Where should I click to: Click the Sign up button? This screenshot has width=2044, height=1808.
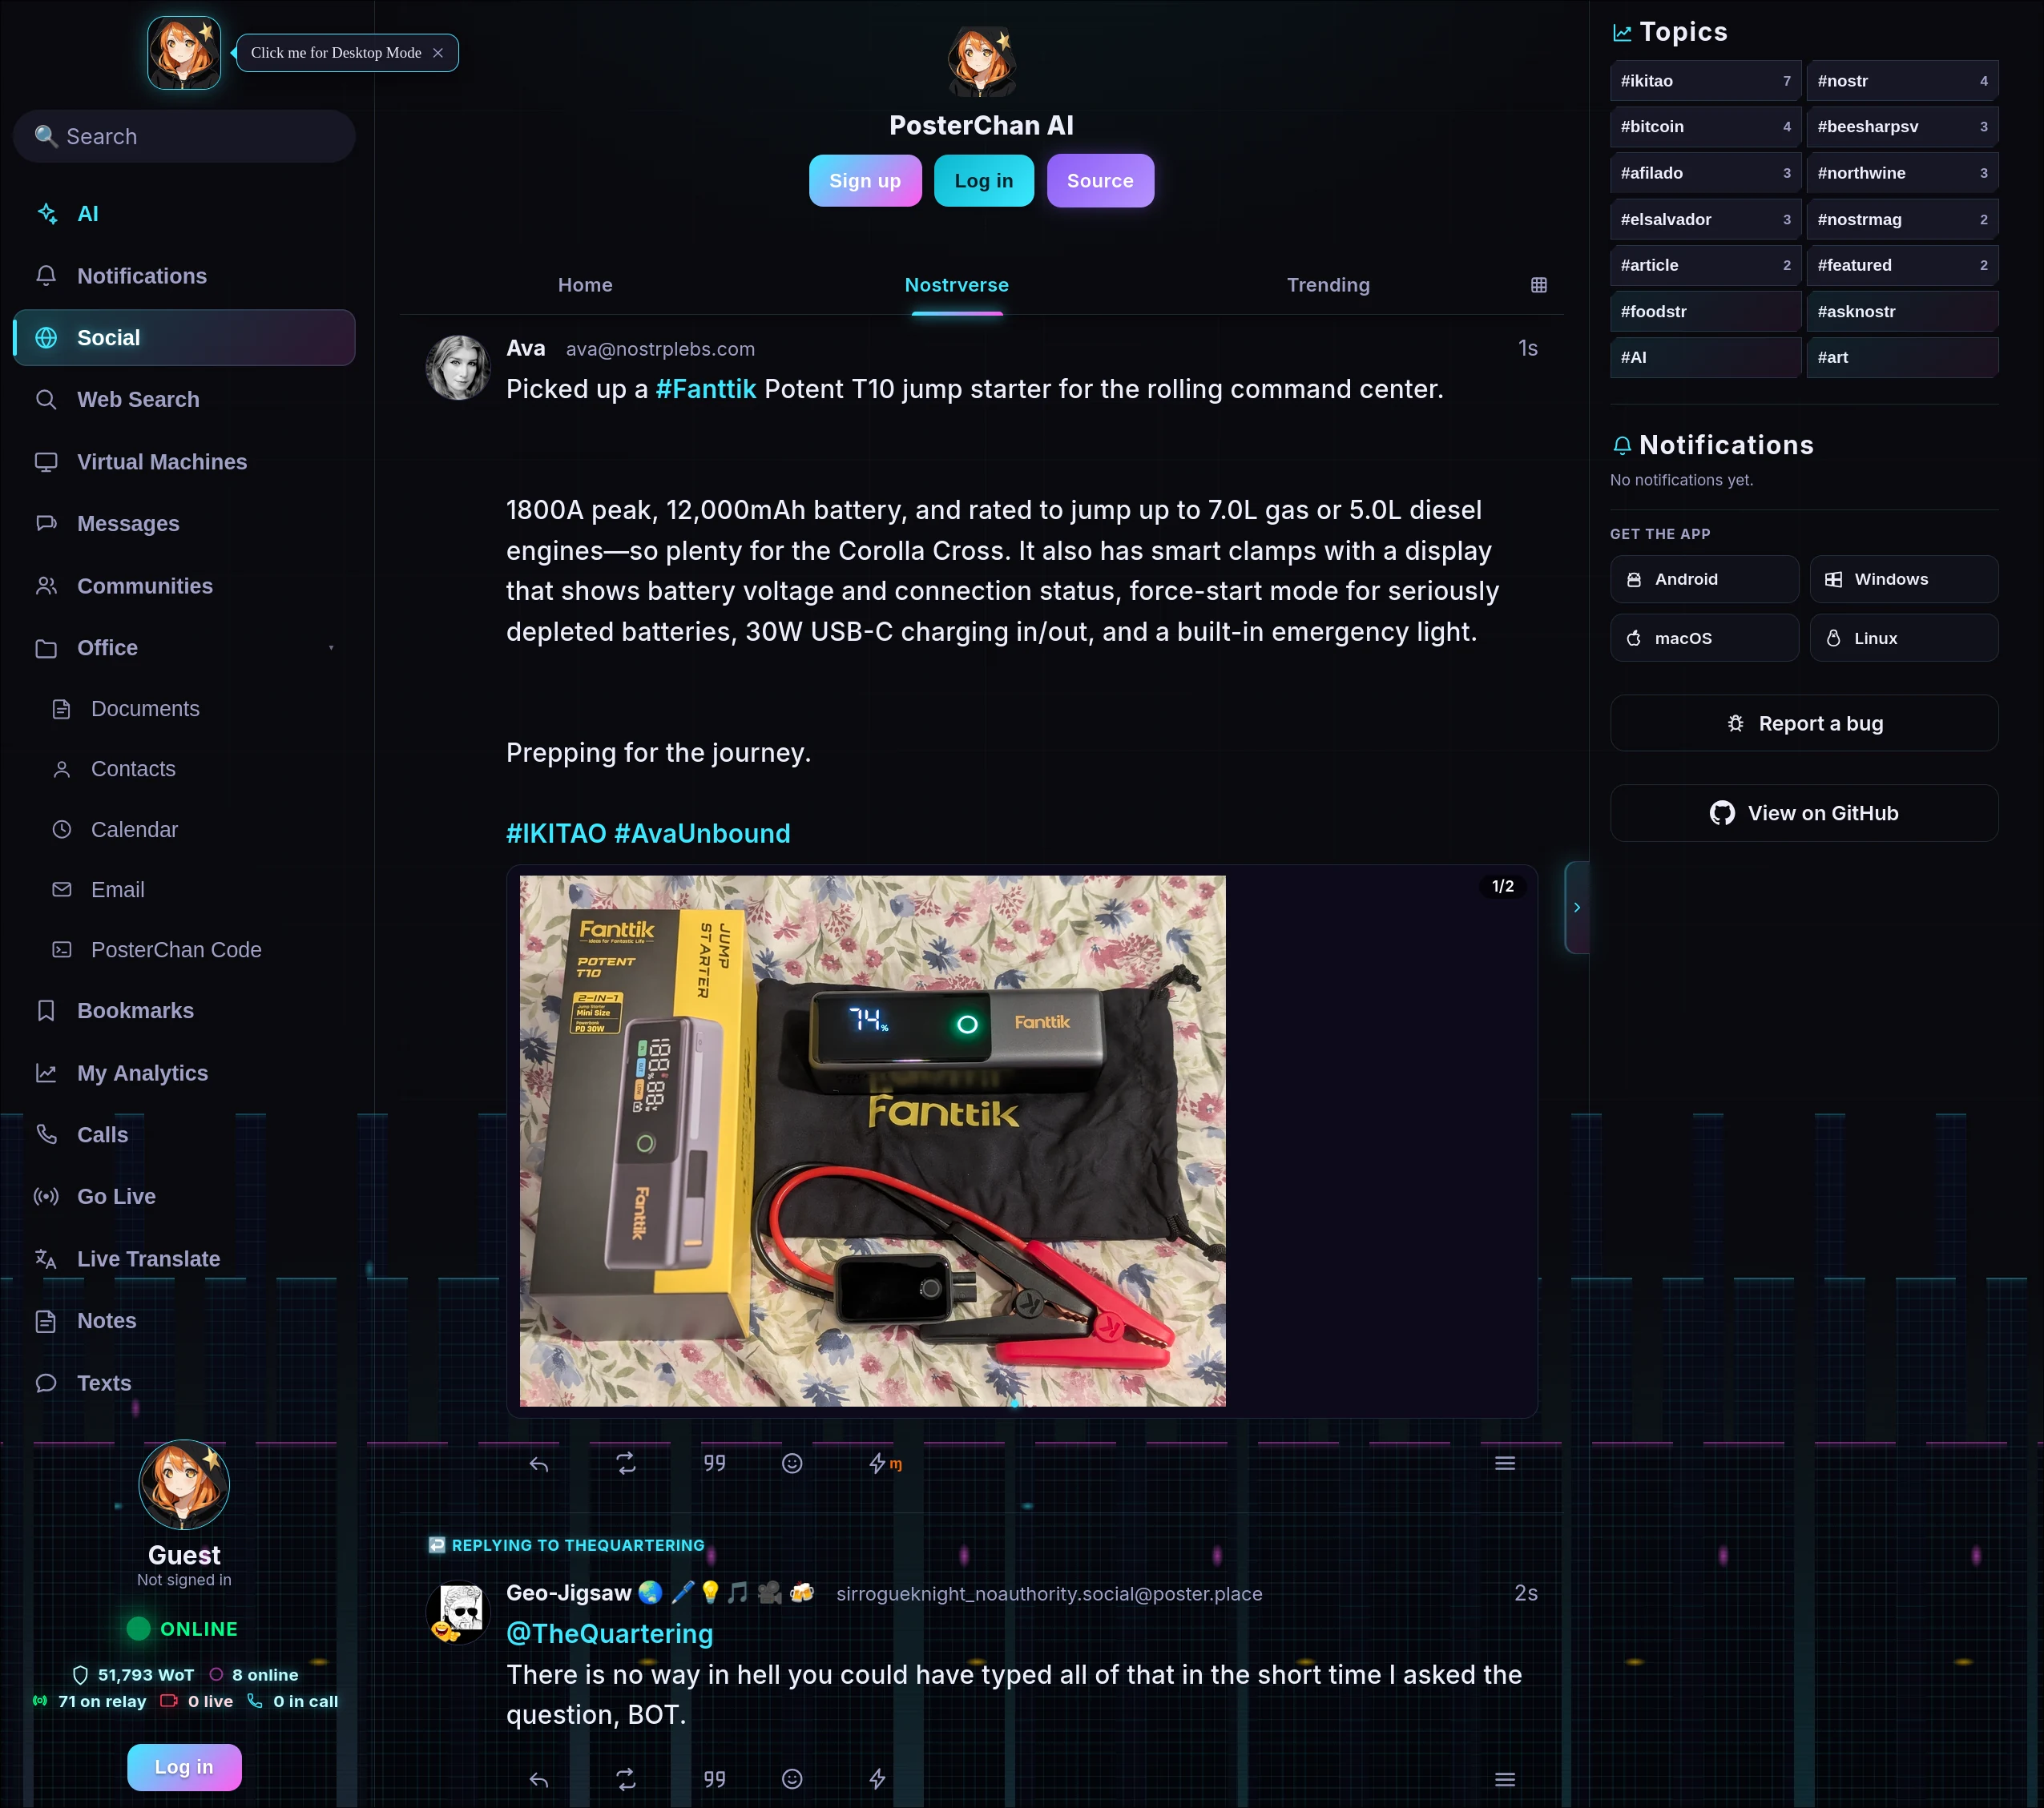865,181
